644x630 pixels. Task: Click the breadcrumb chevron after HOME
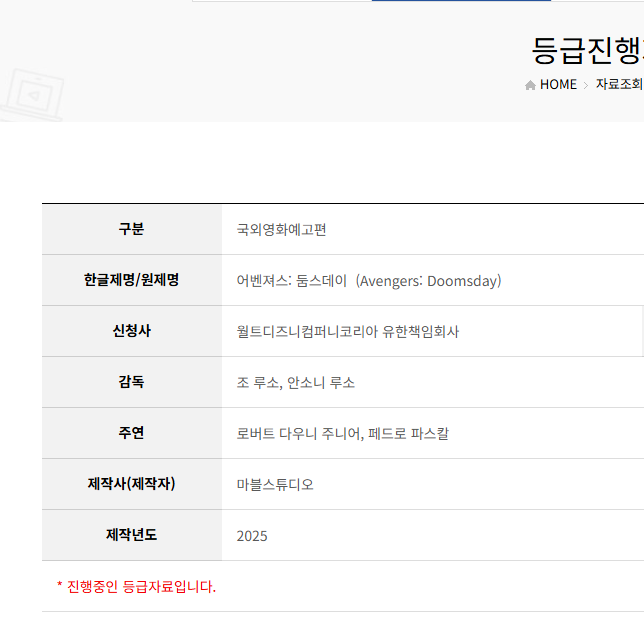(x=586, y=85)
